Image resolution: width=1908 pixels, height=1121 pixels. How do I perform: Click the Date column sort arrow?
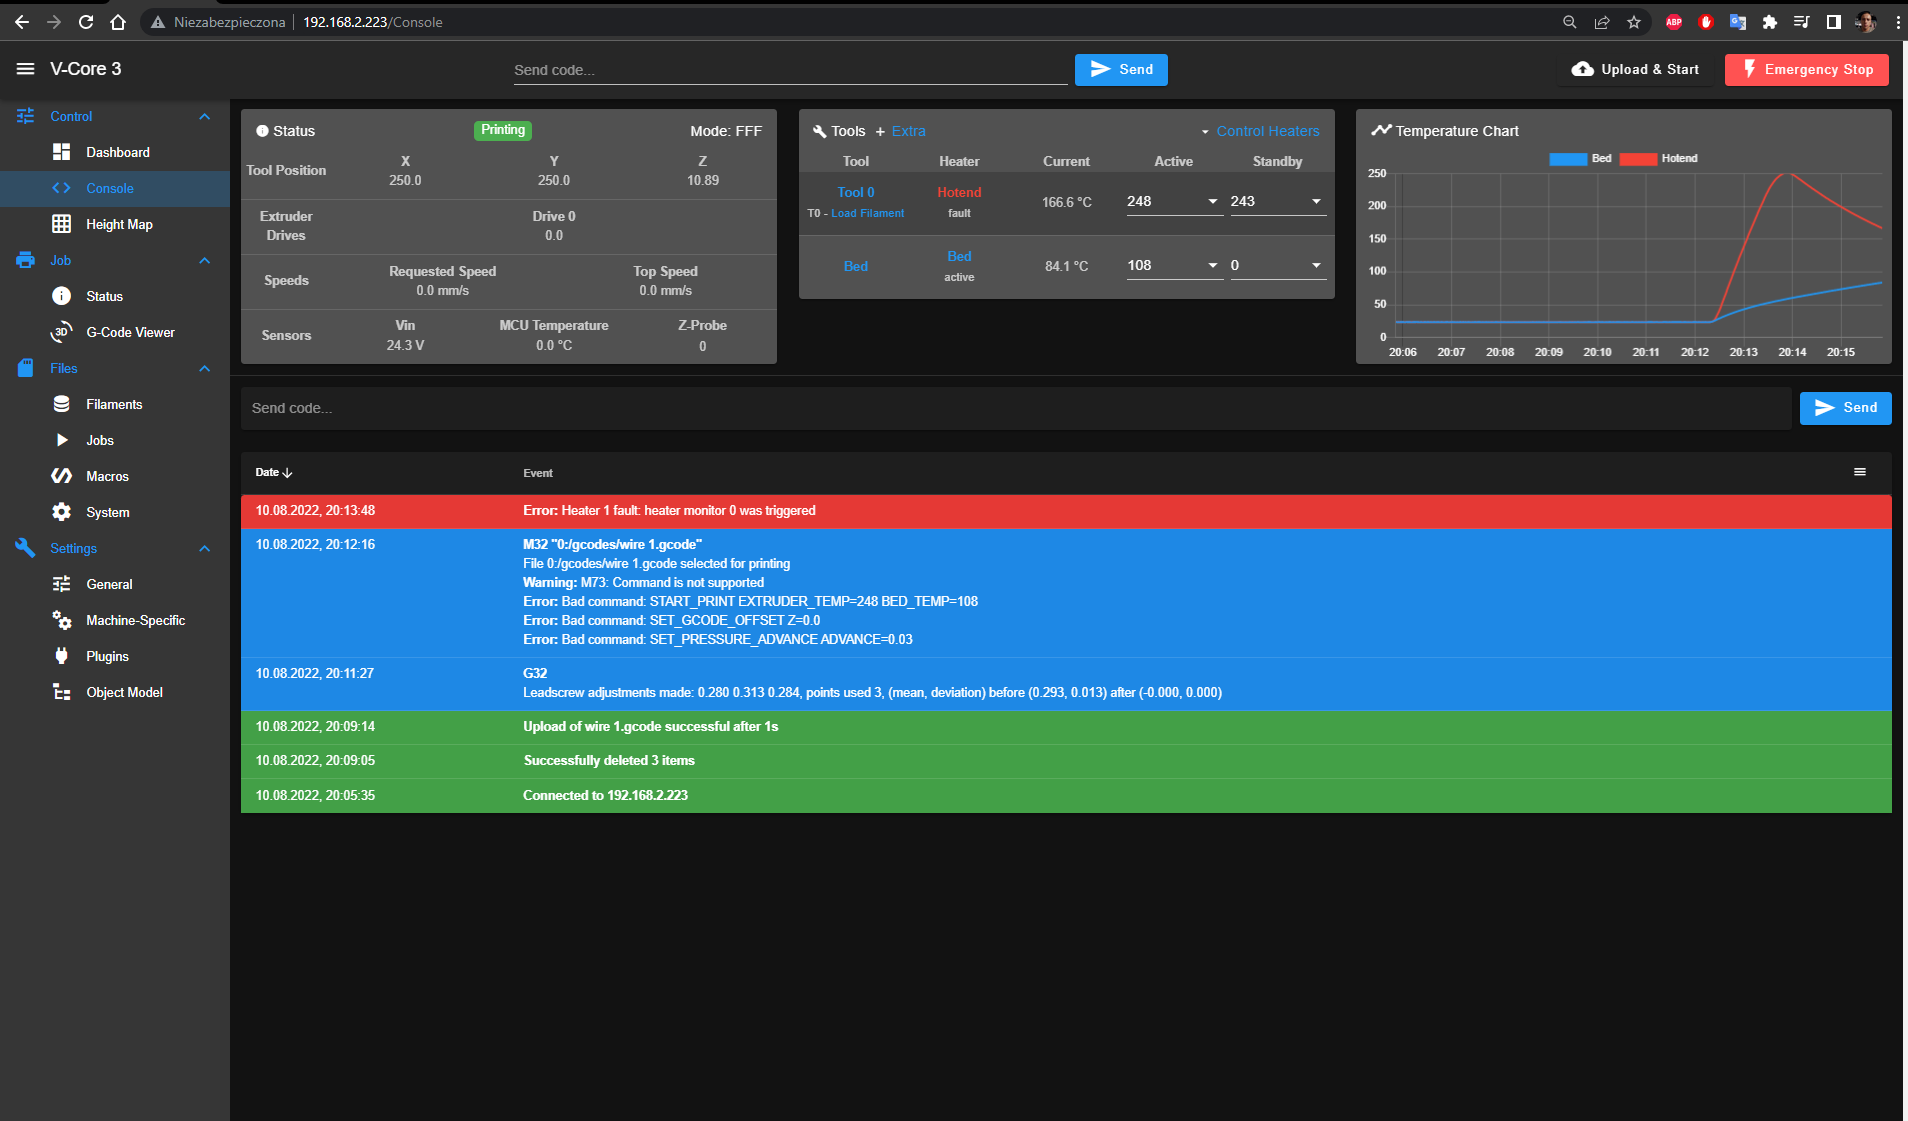click(x=288, y=473)
